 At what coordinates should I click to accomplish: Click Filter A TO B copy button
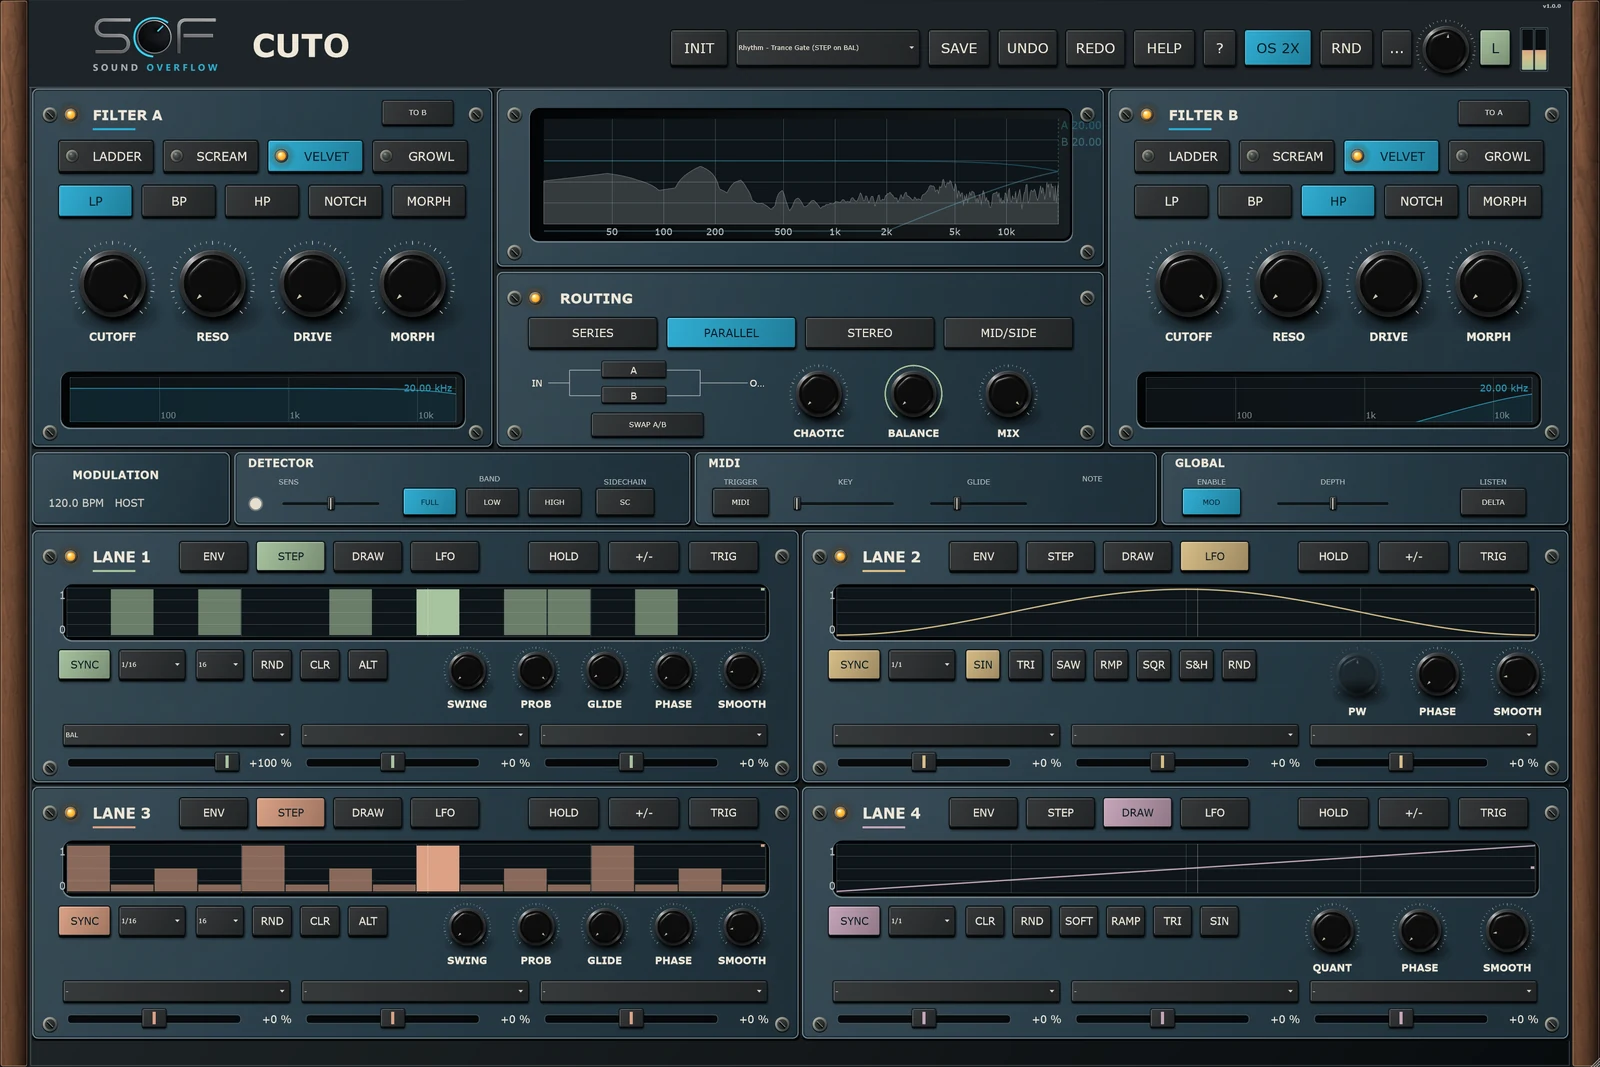pyautogui.click(x=417, y=113)
